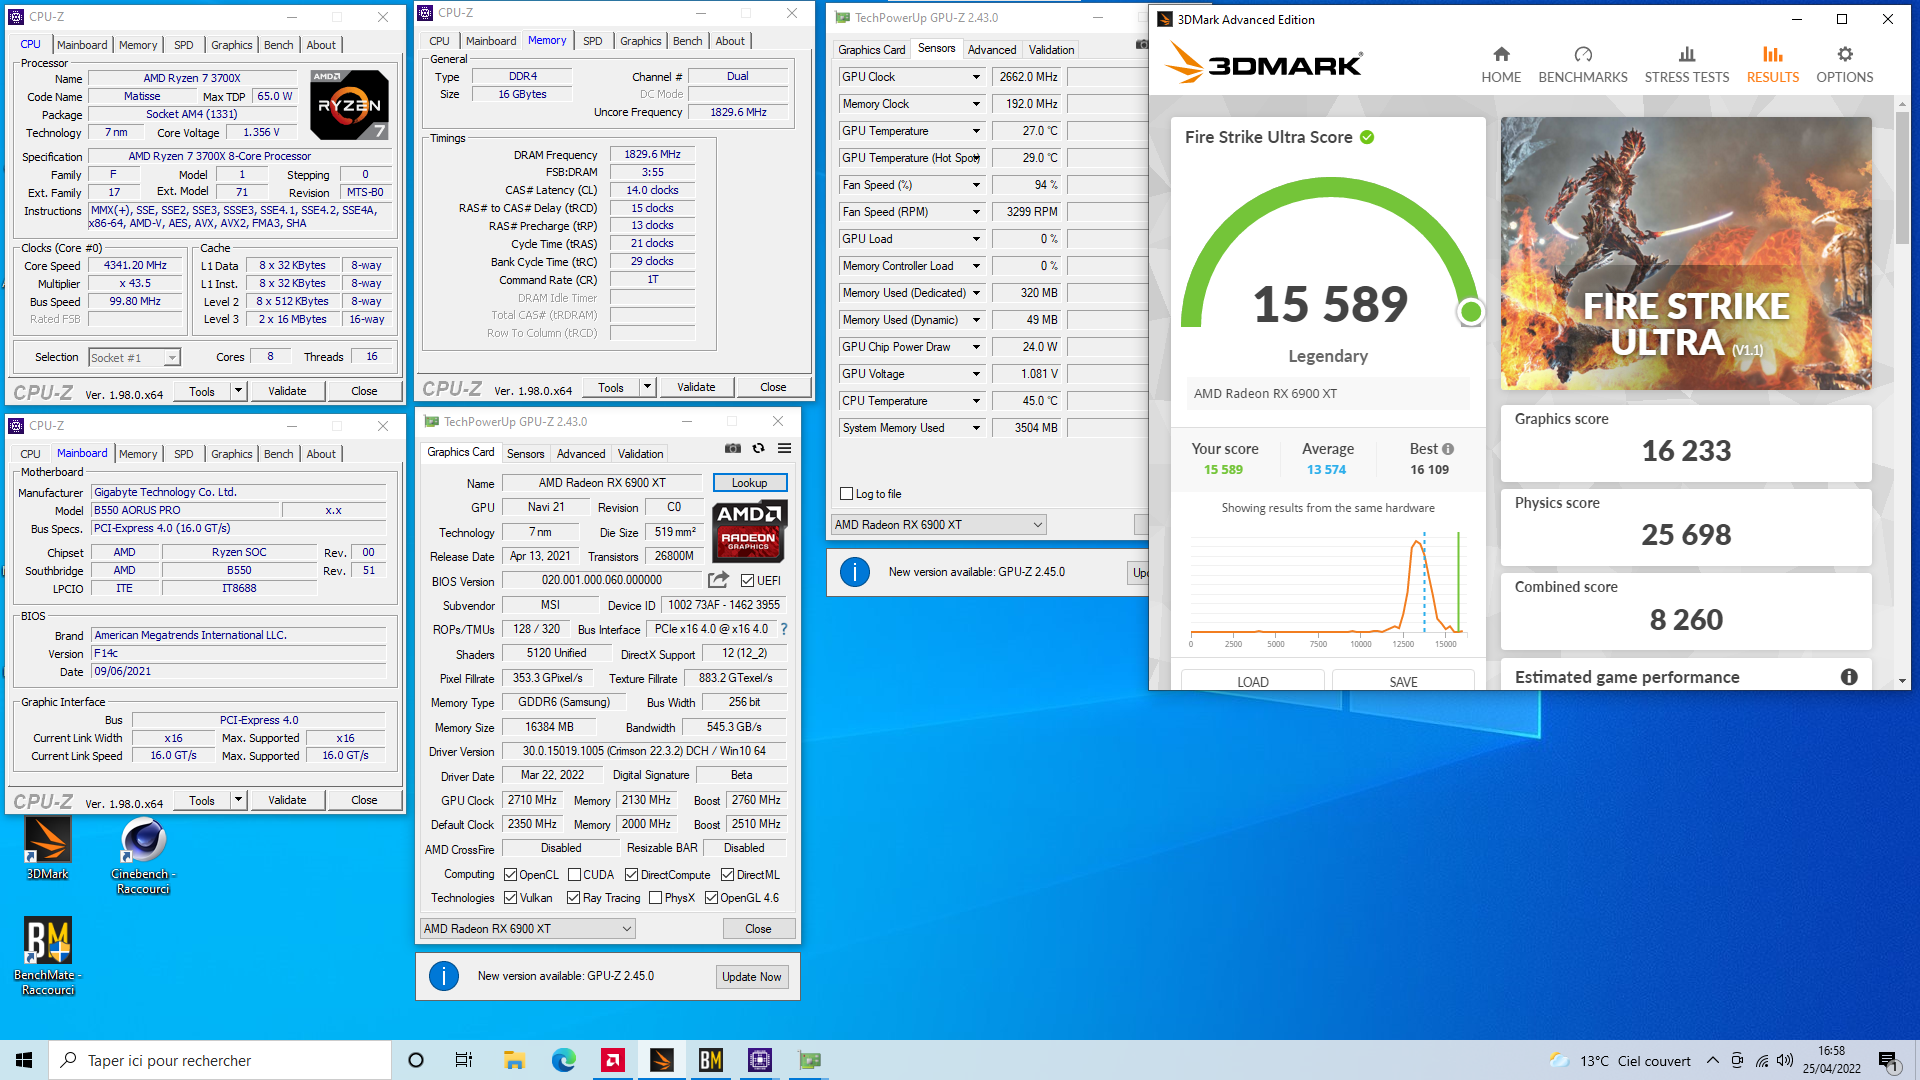This screenshot has width=1920, height=1080.
Task: Expand GPU Clock sensor dropdown
Action: pos(976,77)
